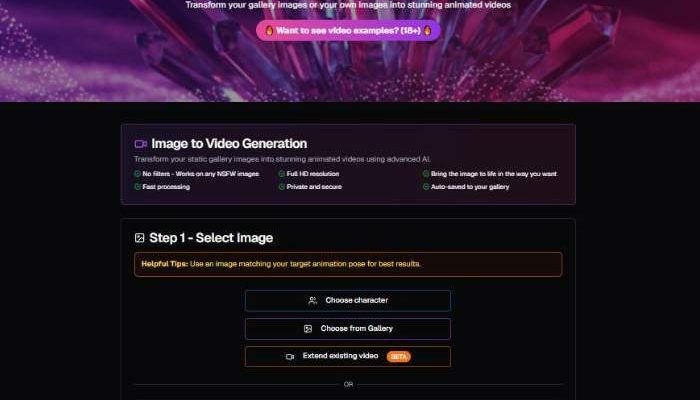Click the right fire emoji on the examples button
This screenshot has width=700, height=400.
(x=427, y=30)
